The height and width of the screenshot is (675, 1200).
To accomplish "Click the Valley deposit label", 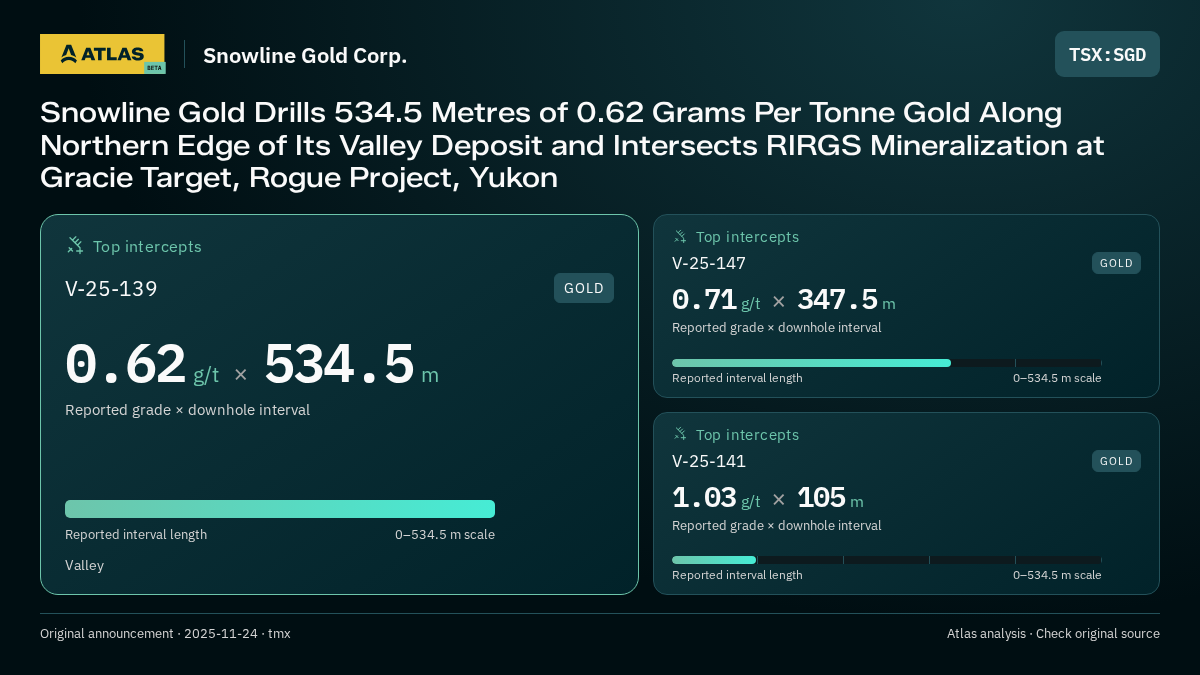I will 84,566.
